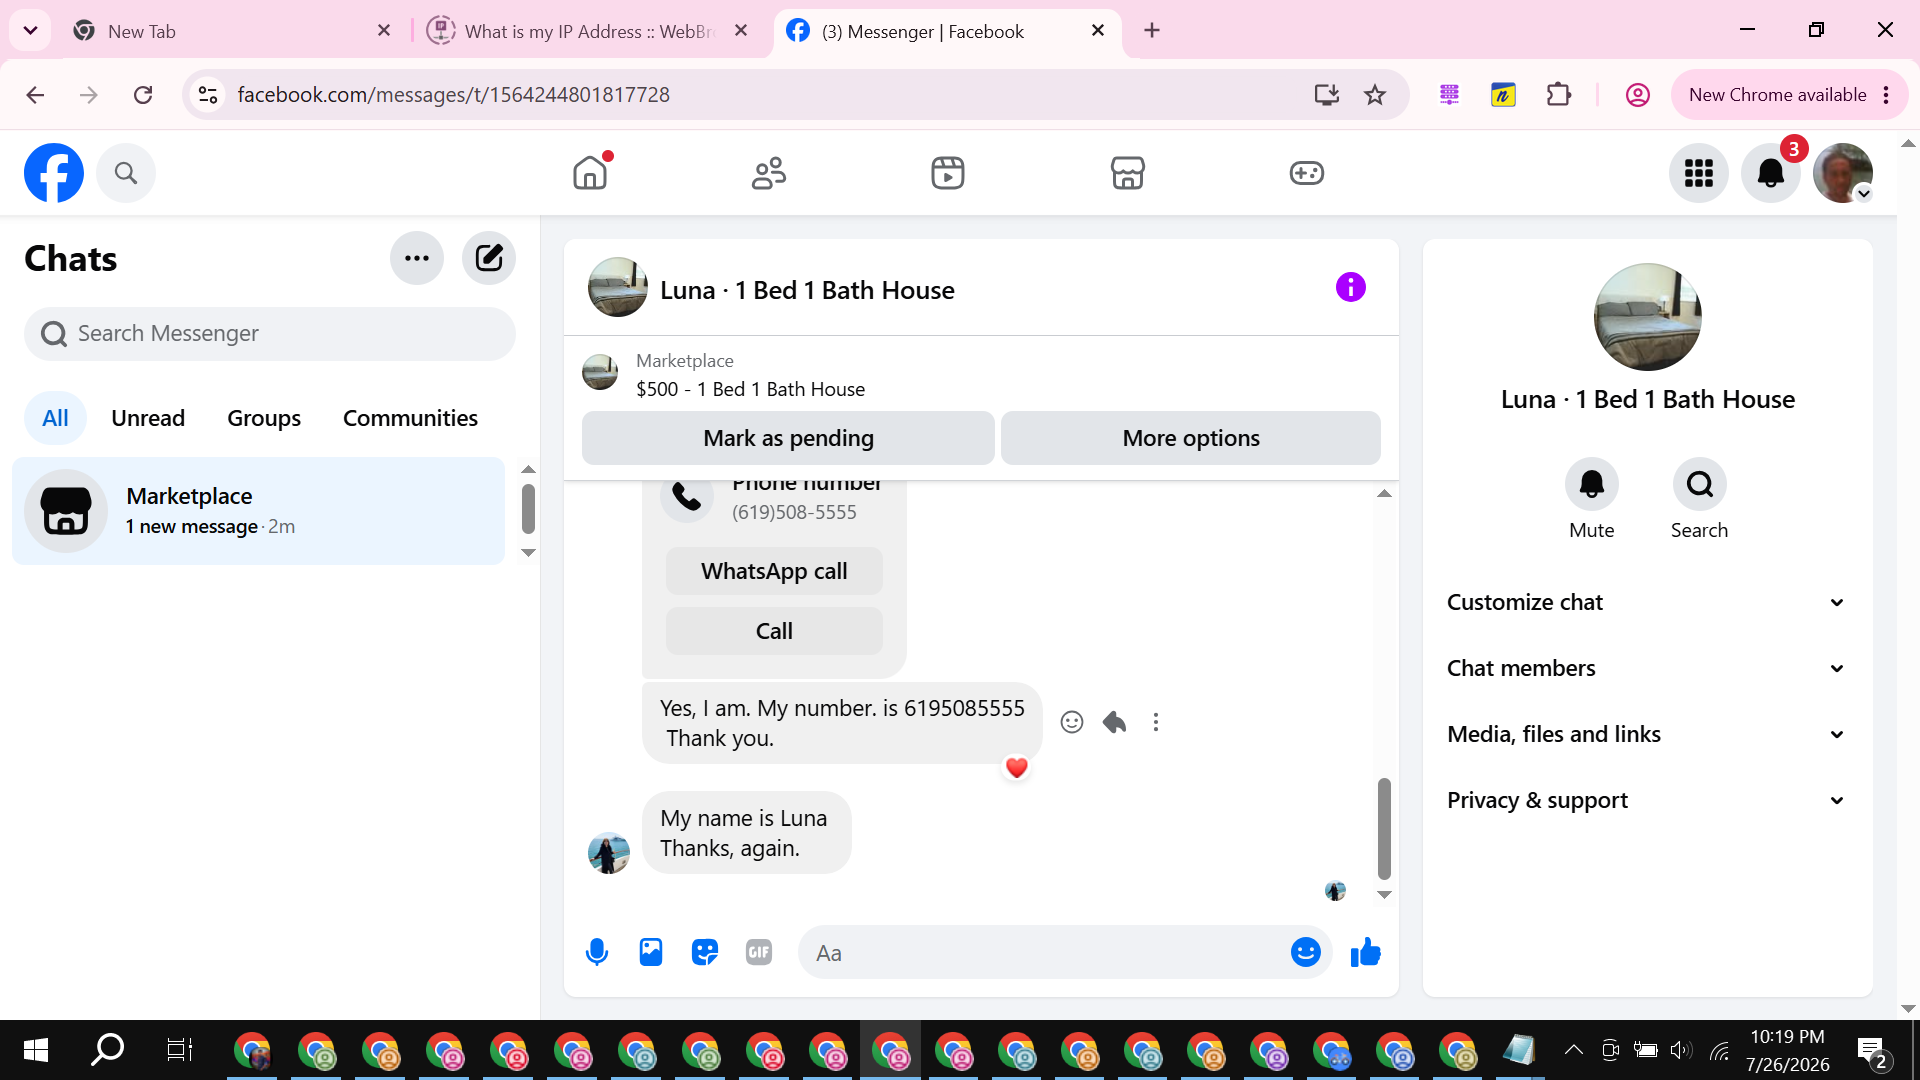
Task: Open the Facebook home logo
Action: coord(54,173)
